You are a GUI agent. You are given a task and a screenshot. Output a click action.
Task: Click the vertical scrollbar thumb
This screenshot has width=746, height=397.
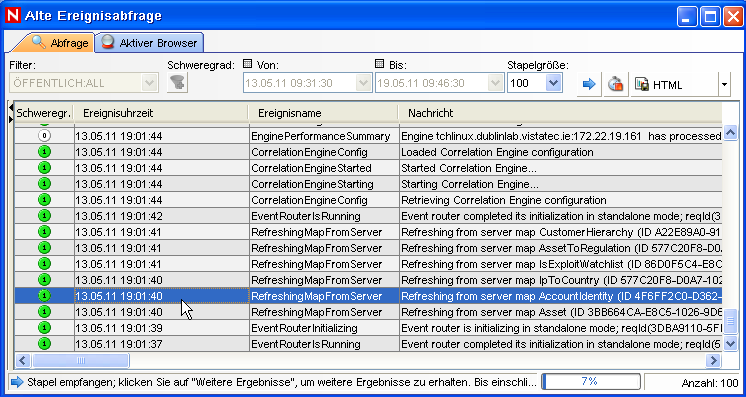pyautogui.click(x=730, y=321)
